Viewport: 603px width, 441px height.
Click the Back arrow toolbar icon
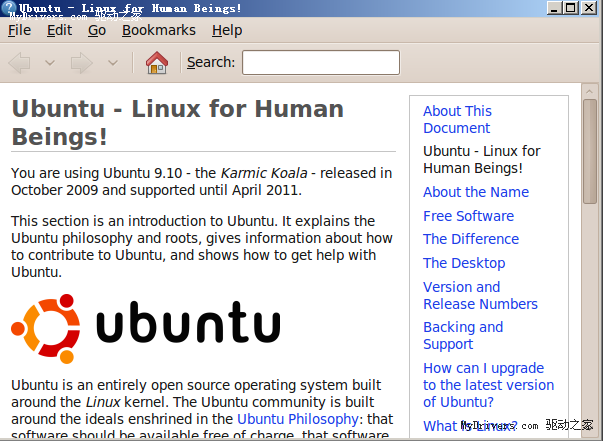click(19, 62)
